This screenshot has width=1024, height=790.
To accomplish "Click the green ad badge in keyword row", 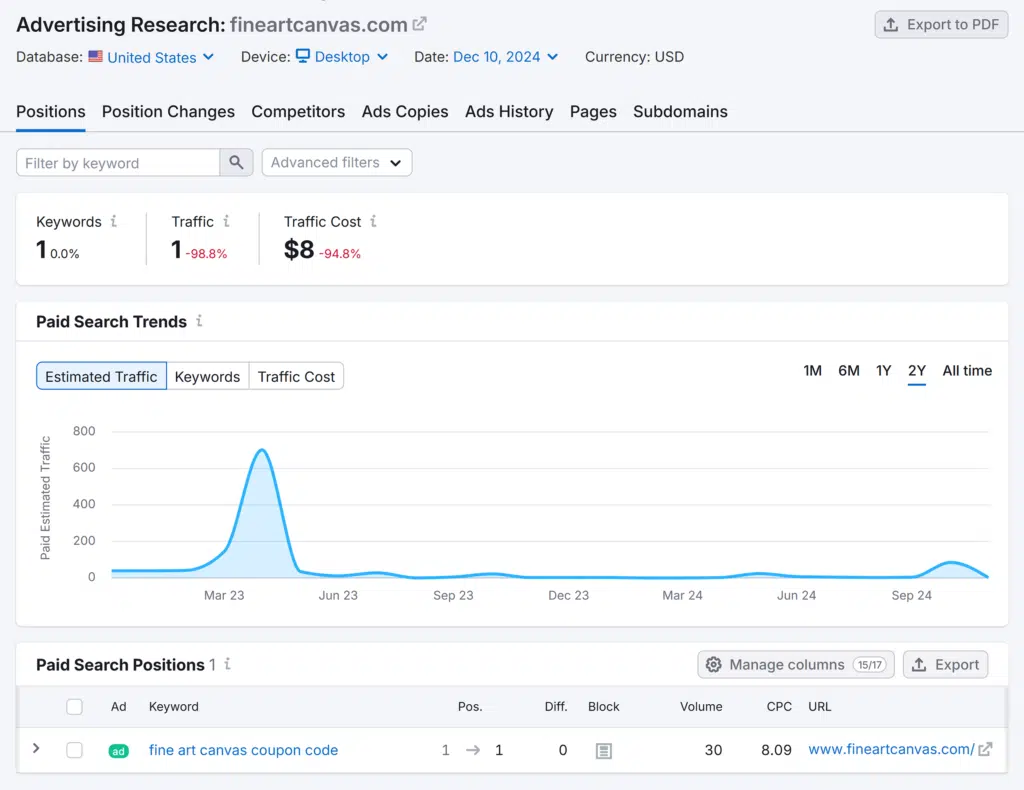I will [x=118, y=750].
